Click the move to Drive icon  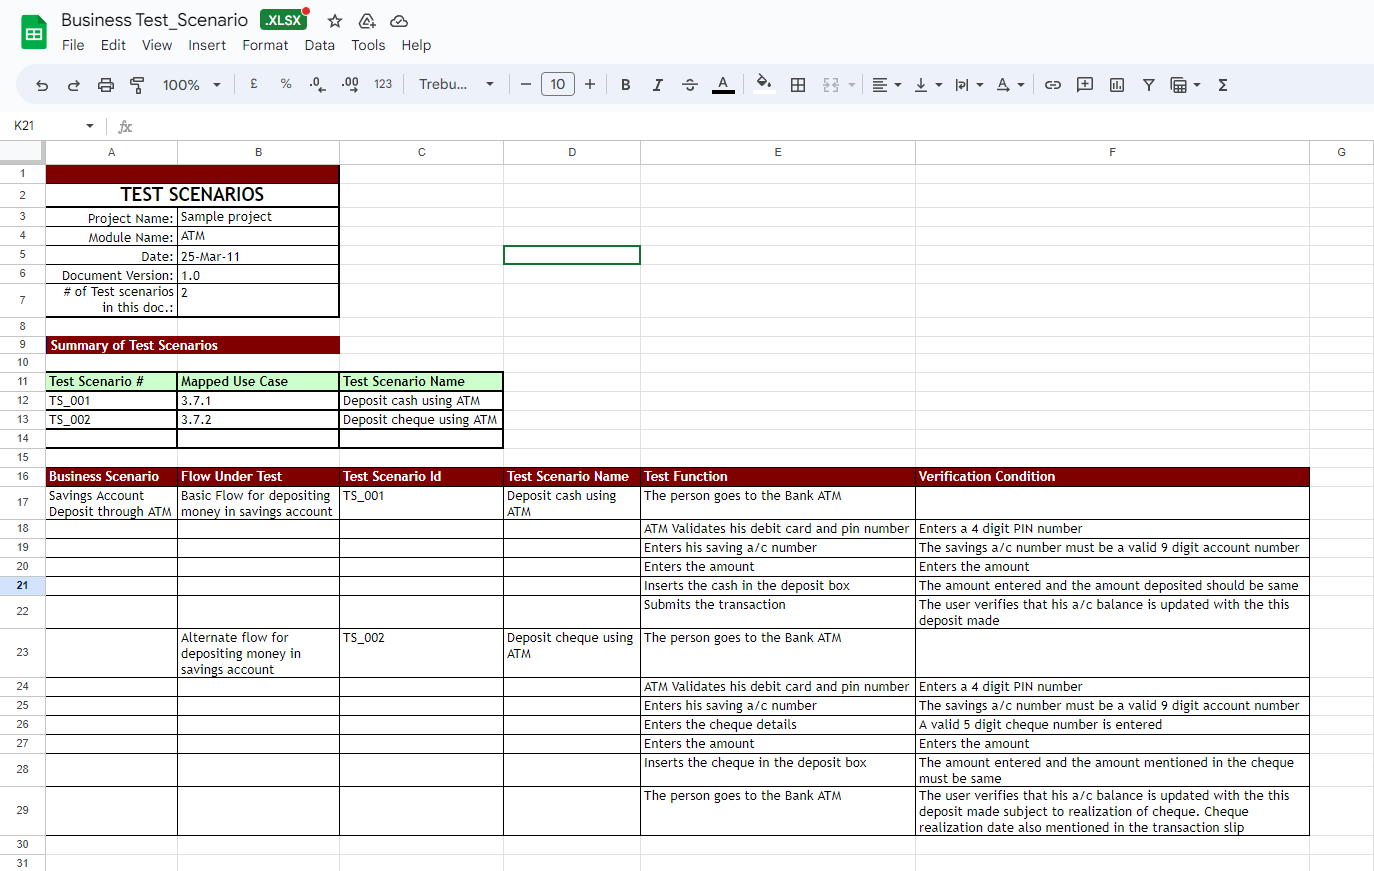click(x=367, y=21)
